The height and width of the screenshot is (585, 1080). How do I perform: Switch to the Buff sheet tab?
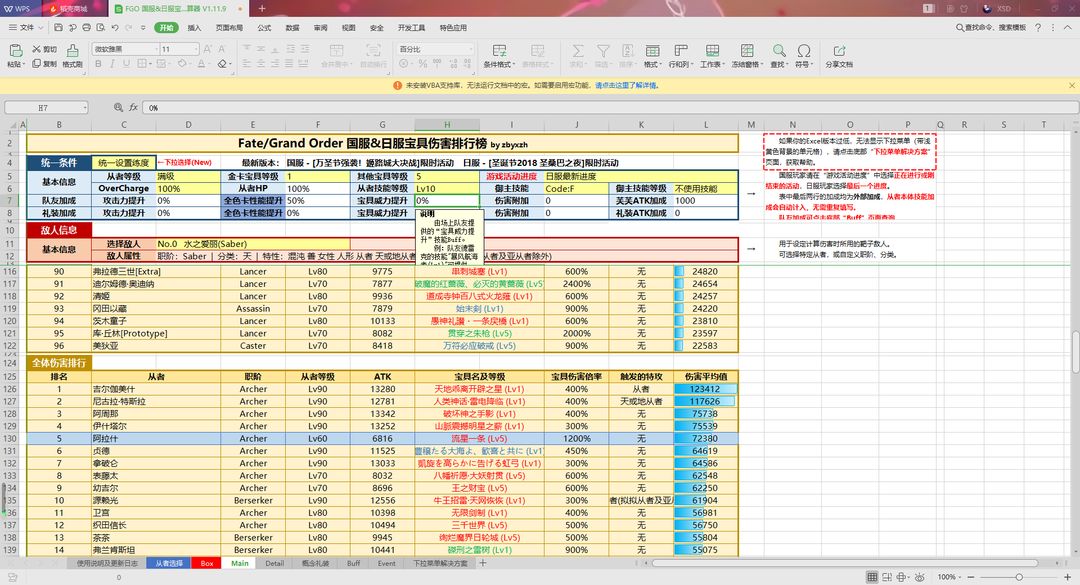[x=353, y=563]
